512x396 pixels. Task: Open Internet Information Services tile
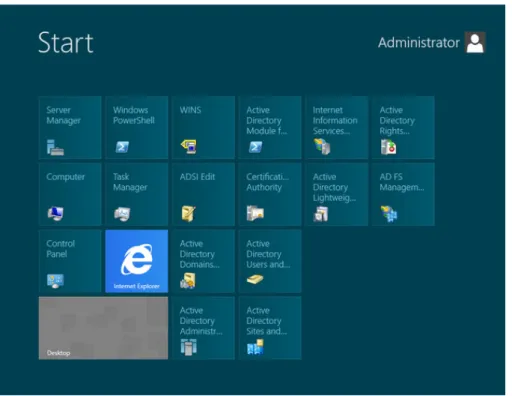[337, 127]
